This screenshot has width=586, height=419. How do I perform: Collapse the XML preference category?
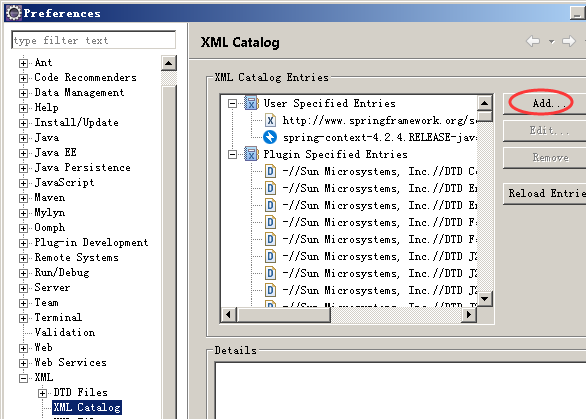pos(23,378)
